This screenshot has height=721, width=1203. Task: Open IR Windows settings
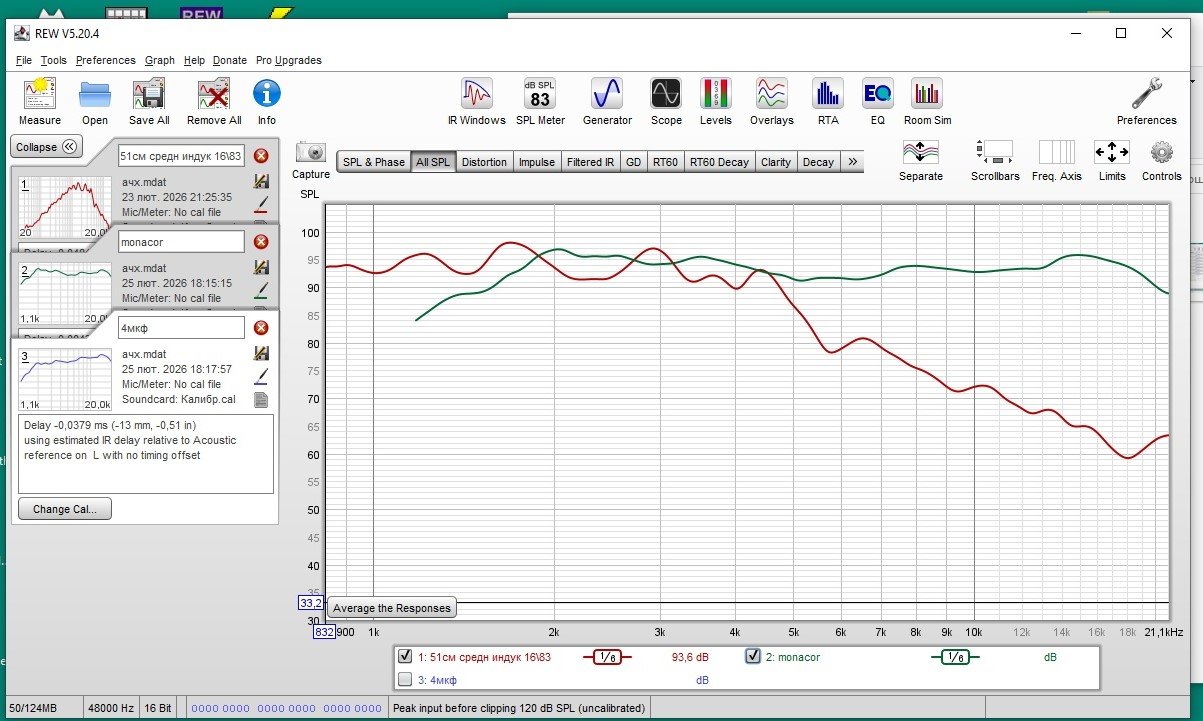pyautogui.click(x=477, y=102)
